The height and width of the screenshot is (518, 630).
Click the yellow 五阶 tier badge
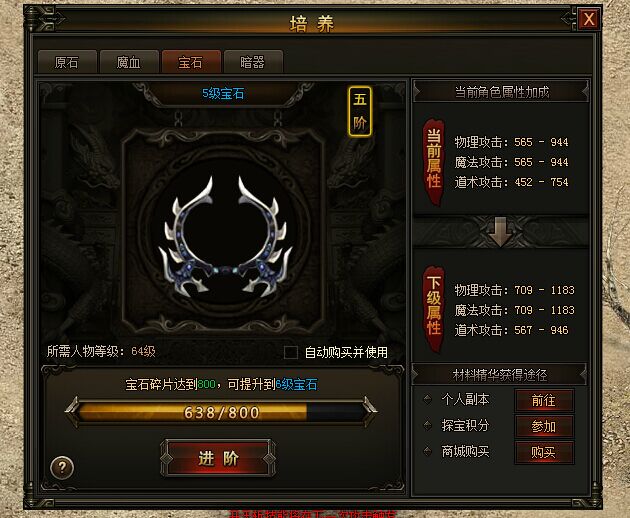(x=360, y=111)
